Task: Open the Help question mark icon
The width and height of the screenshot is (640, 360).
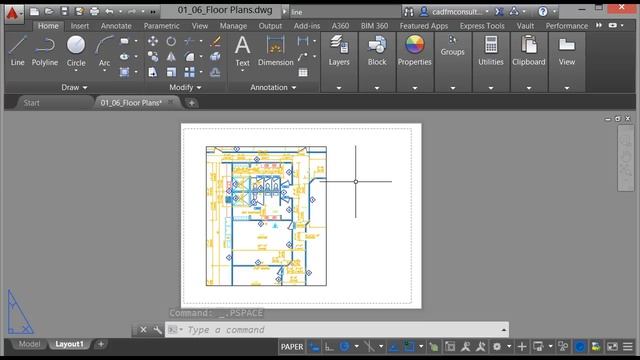Action: tap(543, 11)
